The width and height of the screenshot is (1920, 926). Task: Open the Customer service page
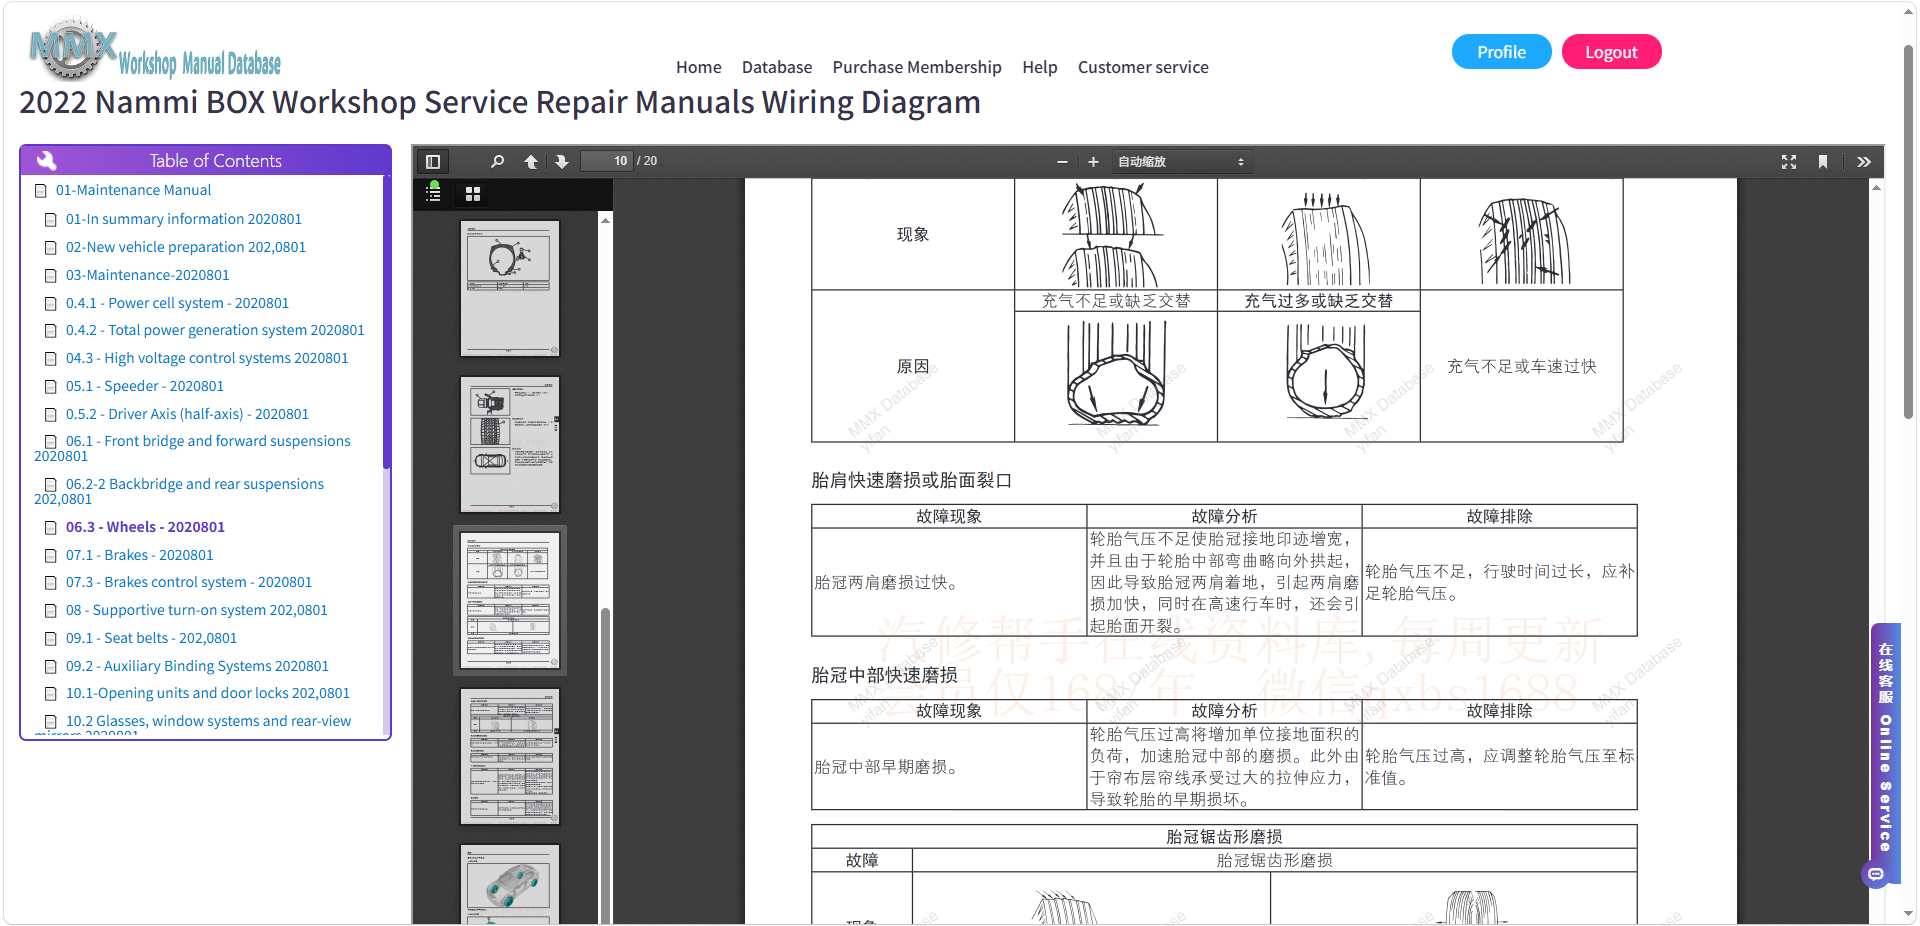coord(1143,67)
